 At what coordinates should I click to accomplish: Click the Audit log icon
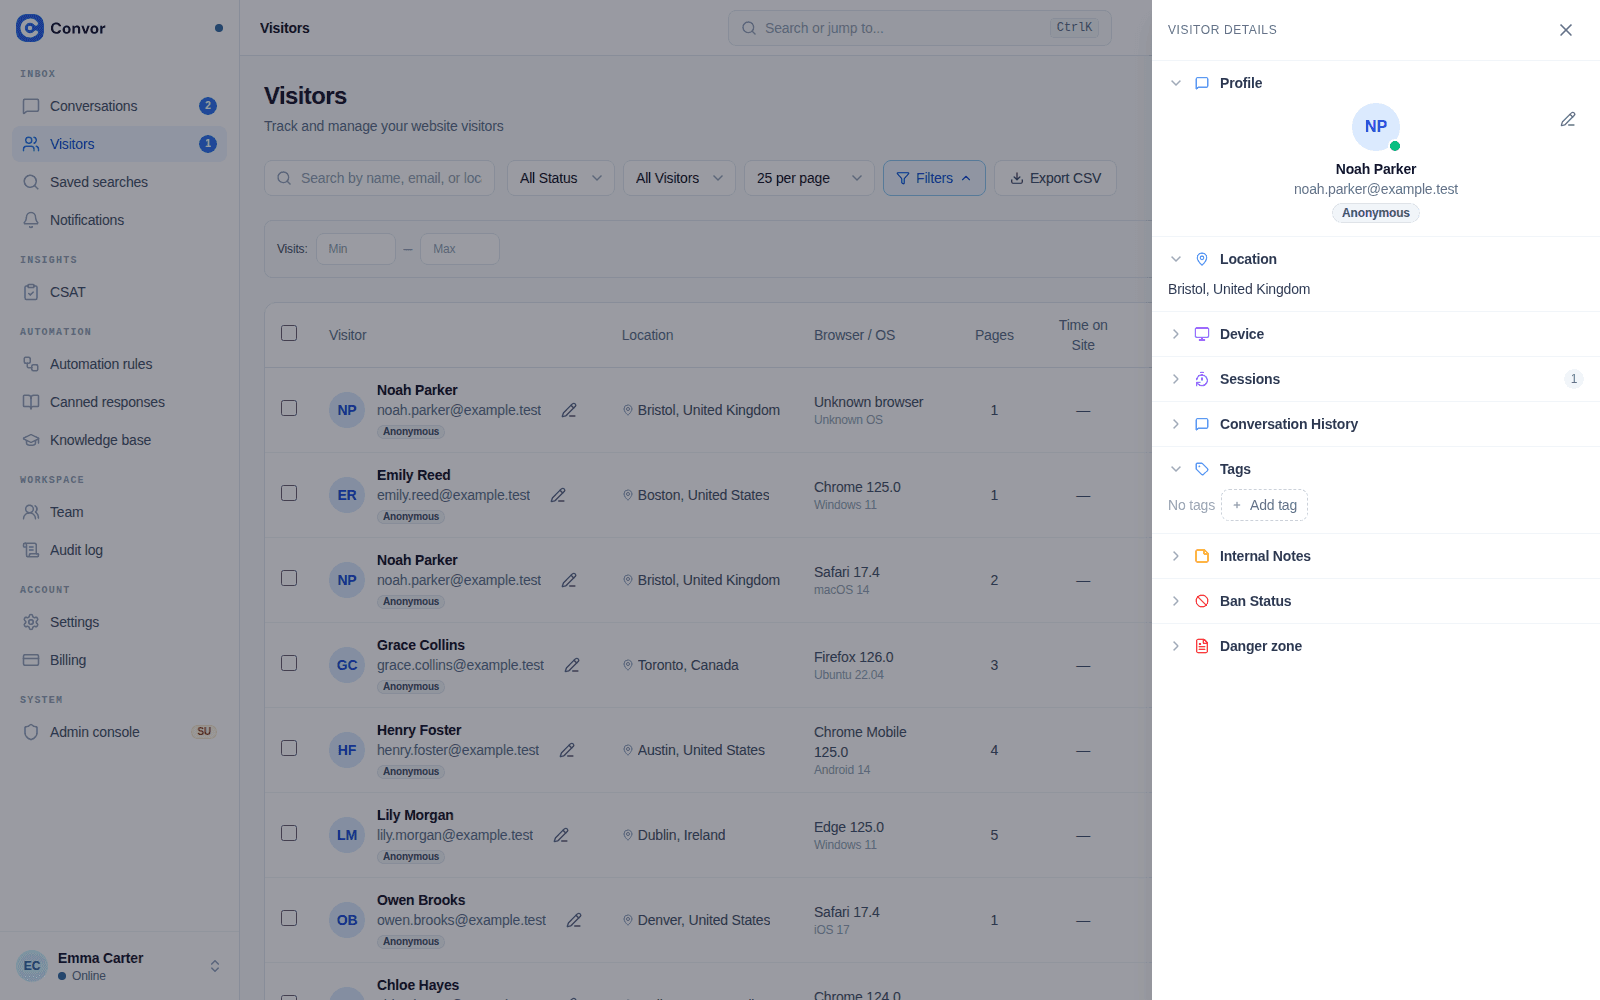[31, 550]
